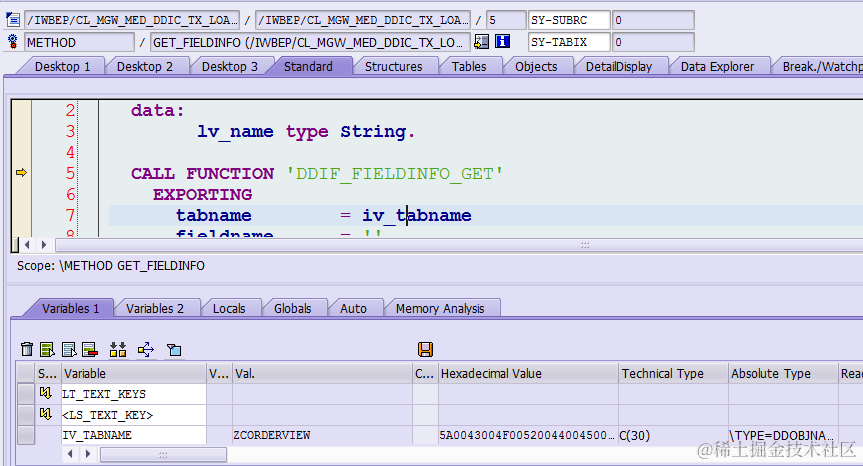The width and height of the screenshot is (863, 466).
Task: Click the grey table-with-arrow icon in the variables toolbar
Action: [x=69, y=349]
